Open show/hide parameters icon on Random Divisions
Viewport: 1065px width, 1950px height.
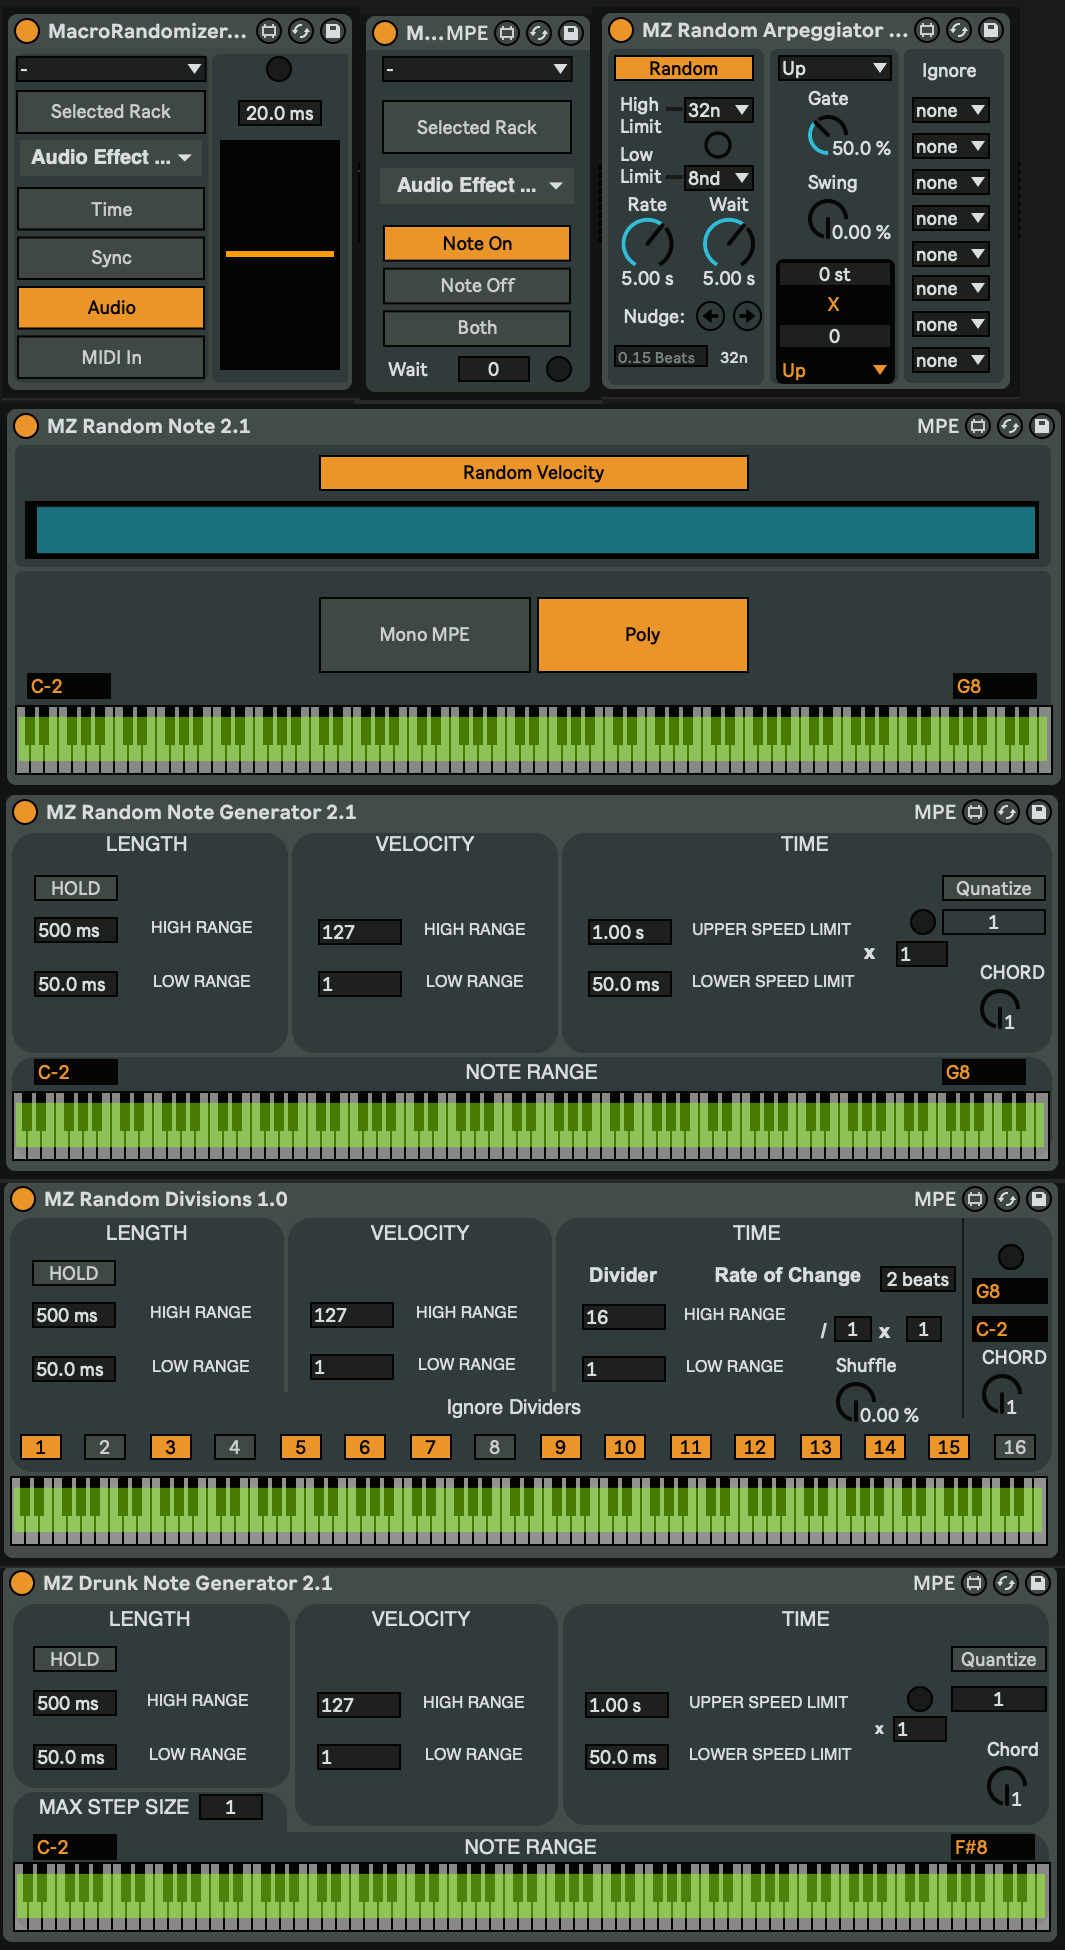975,1199
